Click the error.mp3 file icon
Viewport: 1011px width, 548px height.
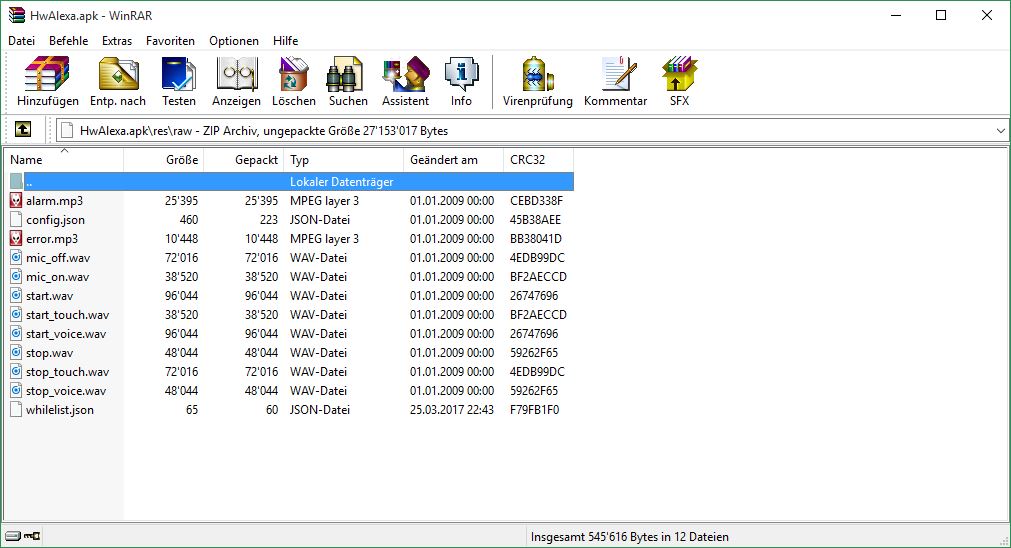tap(16, 239)
